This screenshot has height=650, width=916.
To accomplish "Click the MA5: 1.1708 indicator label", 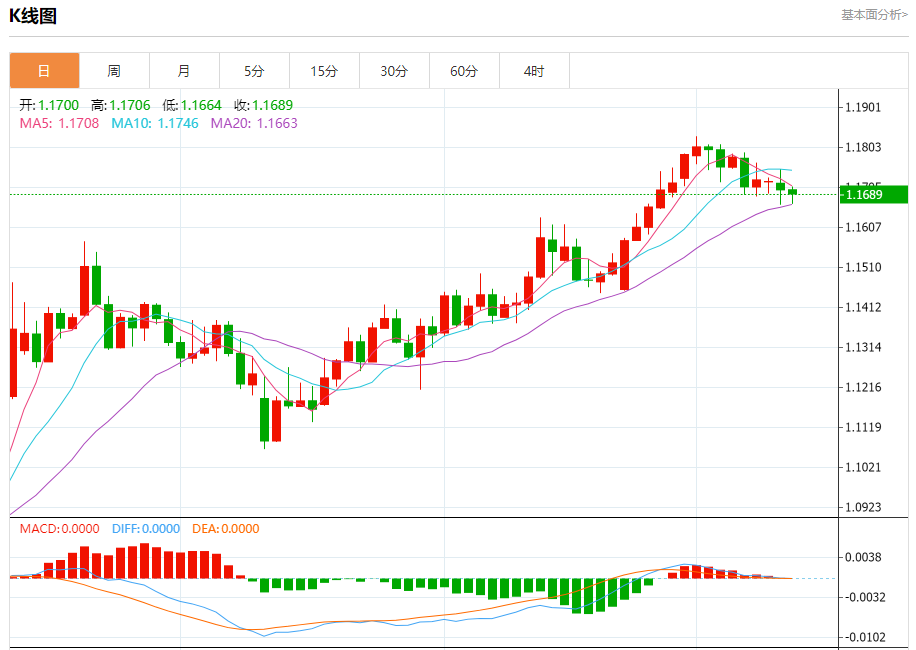I will 59,123.
